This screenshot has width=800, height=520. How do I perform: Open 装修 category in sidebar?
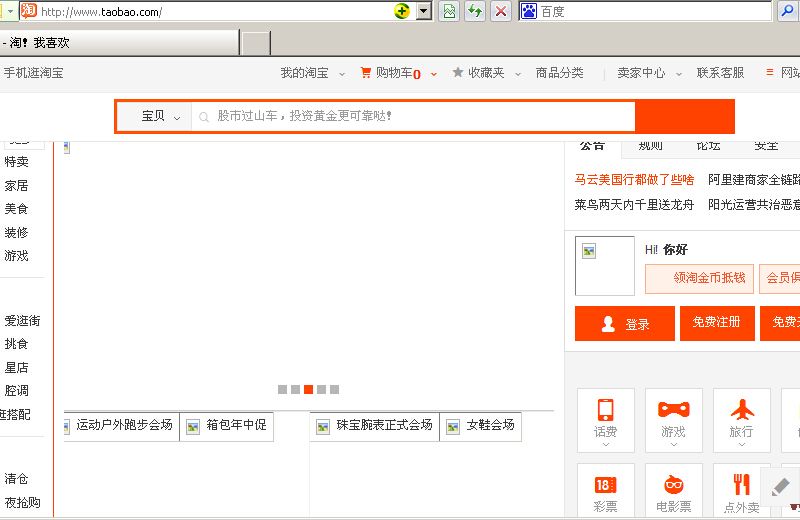click(x=16, y=233)
